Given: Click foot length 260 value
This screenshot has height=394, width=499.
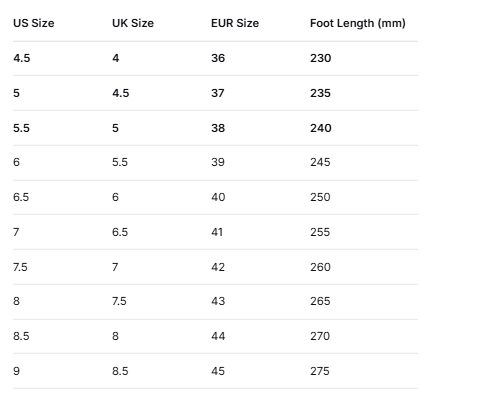Looking at the screenshot, I should pyautogui.click(x=320, y=267).
